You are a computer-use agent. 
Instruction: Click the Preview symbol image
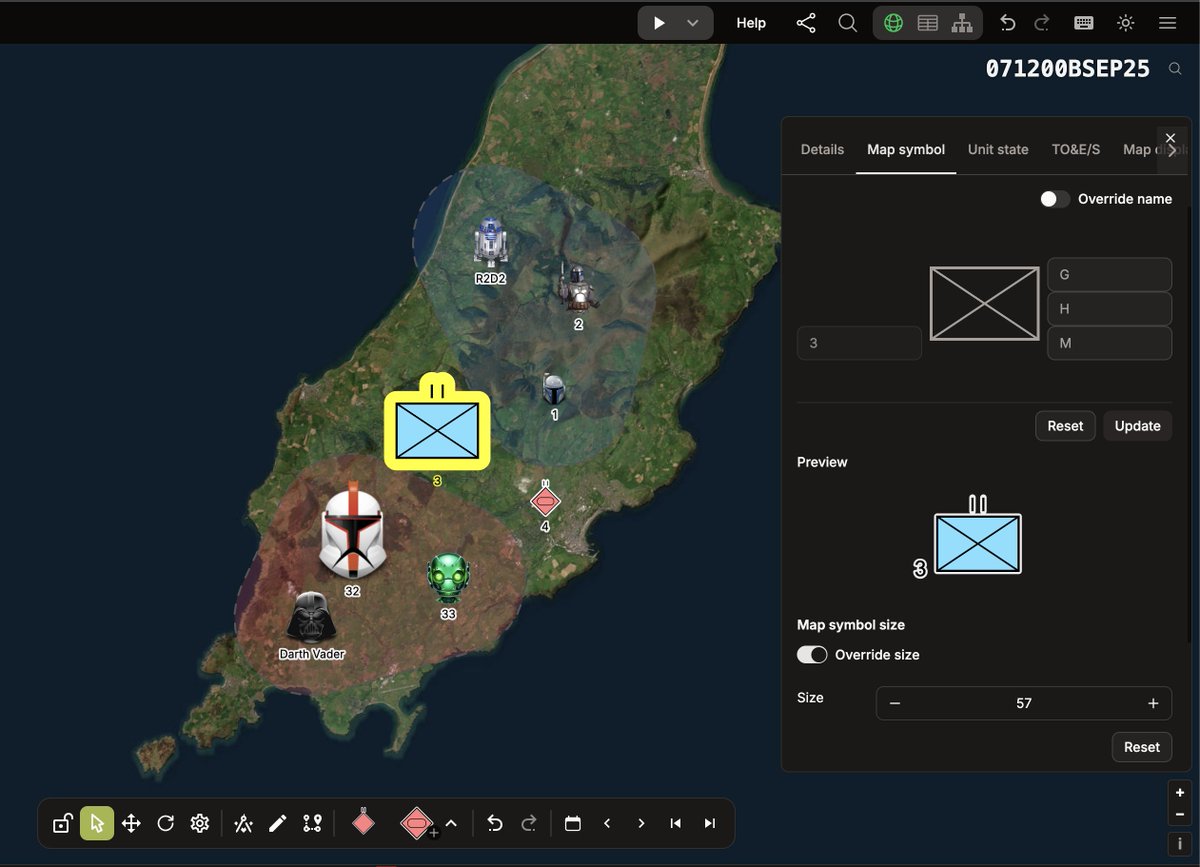[x=968, y=537]
